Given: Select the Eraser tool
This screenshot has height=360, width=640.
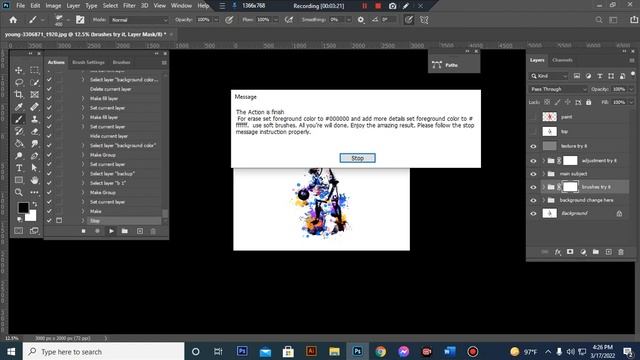Looking at the screenshot, I should coord(35,131).
